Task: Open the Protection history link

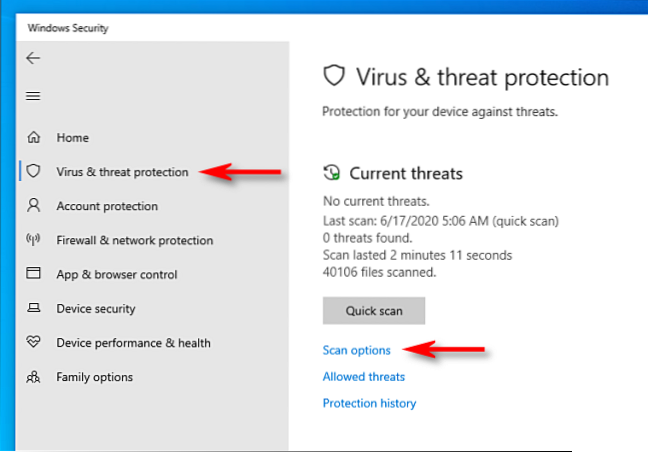Action: (x=369, y=403)
